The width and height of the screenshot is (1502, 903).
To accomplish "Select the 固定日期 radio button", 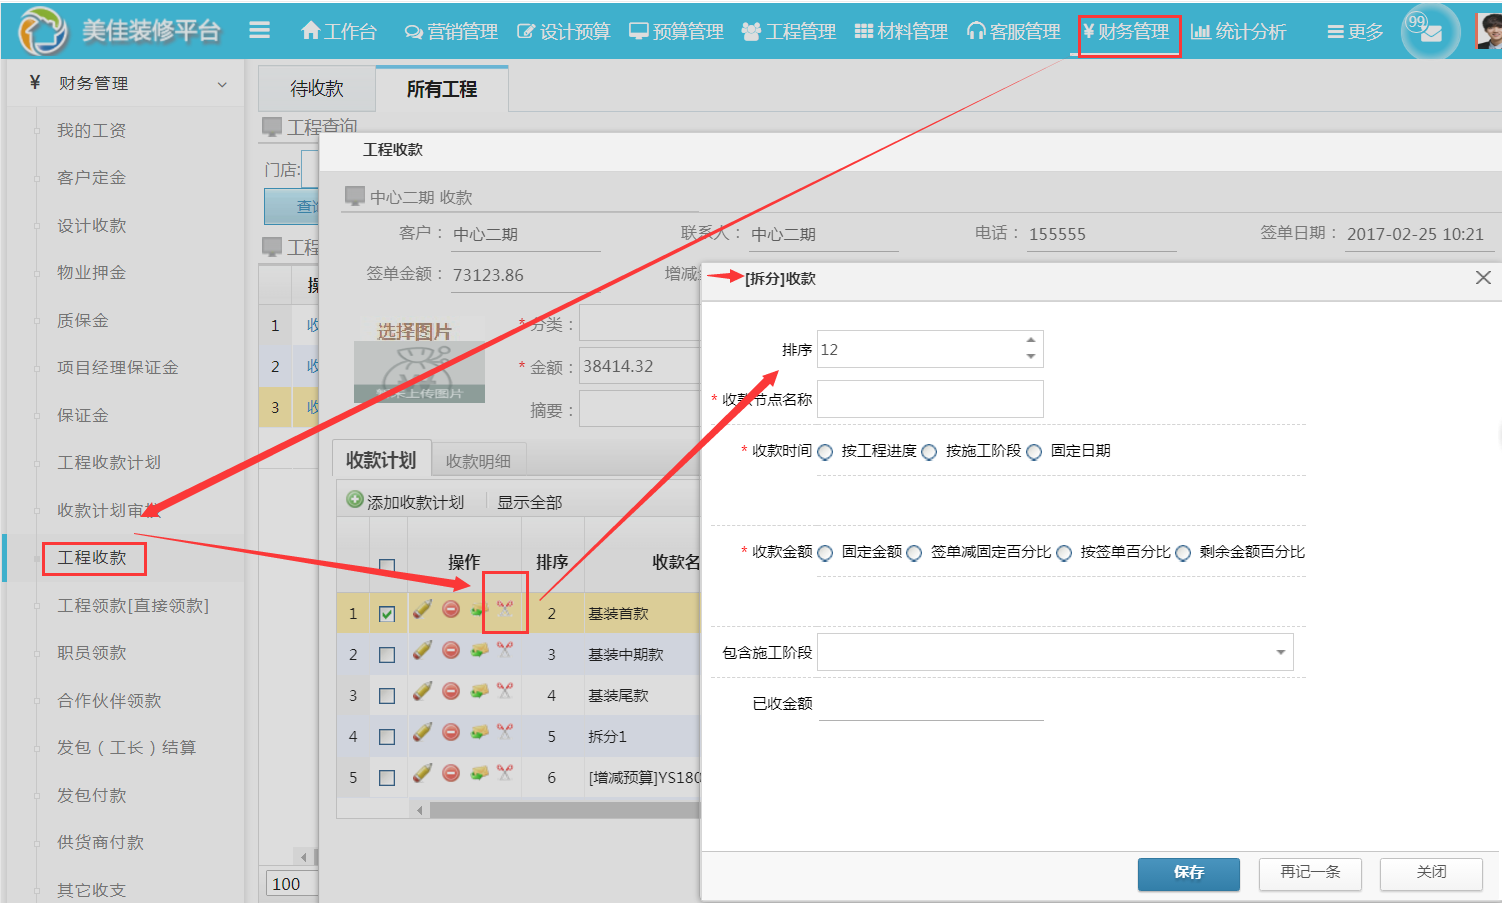I will (x=1034, y=451).
